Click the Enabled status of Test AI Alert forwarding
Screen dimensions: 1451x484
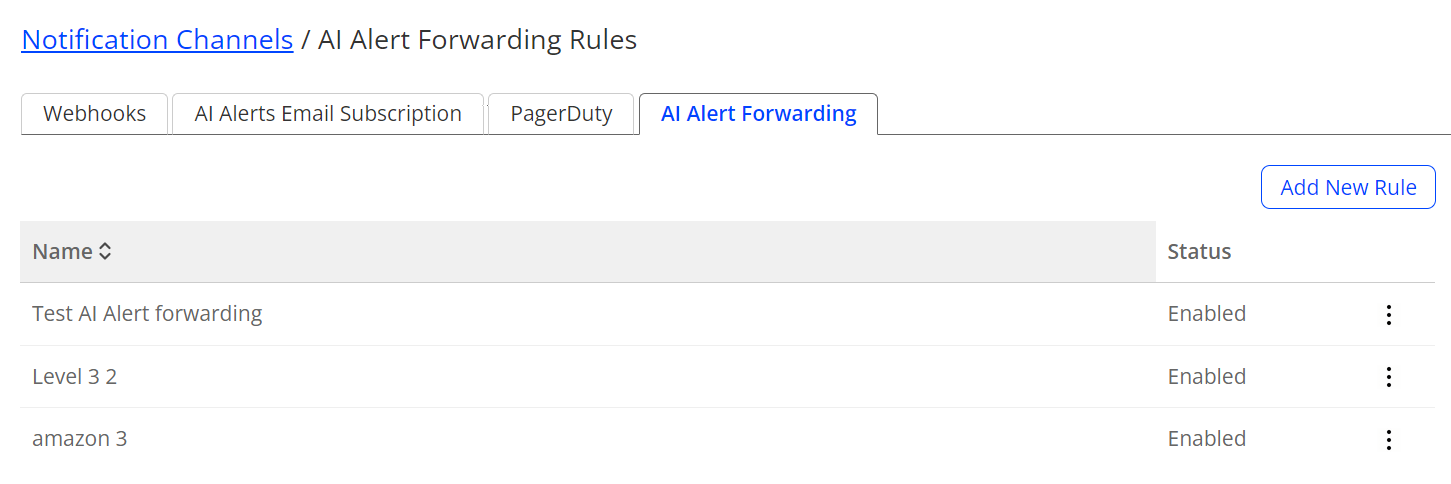pos(1206,314)
